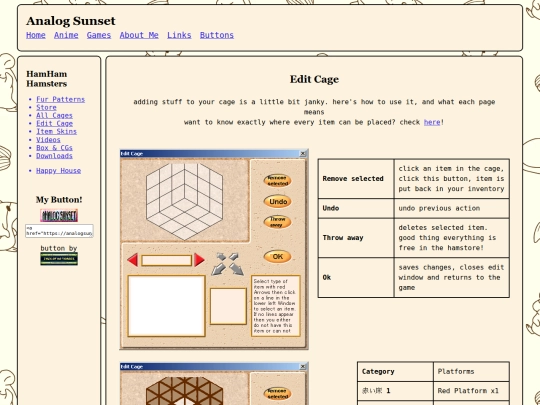Visit the Happy House link
The height and width of the screenshot is (405, 540).
coord(59,171)
